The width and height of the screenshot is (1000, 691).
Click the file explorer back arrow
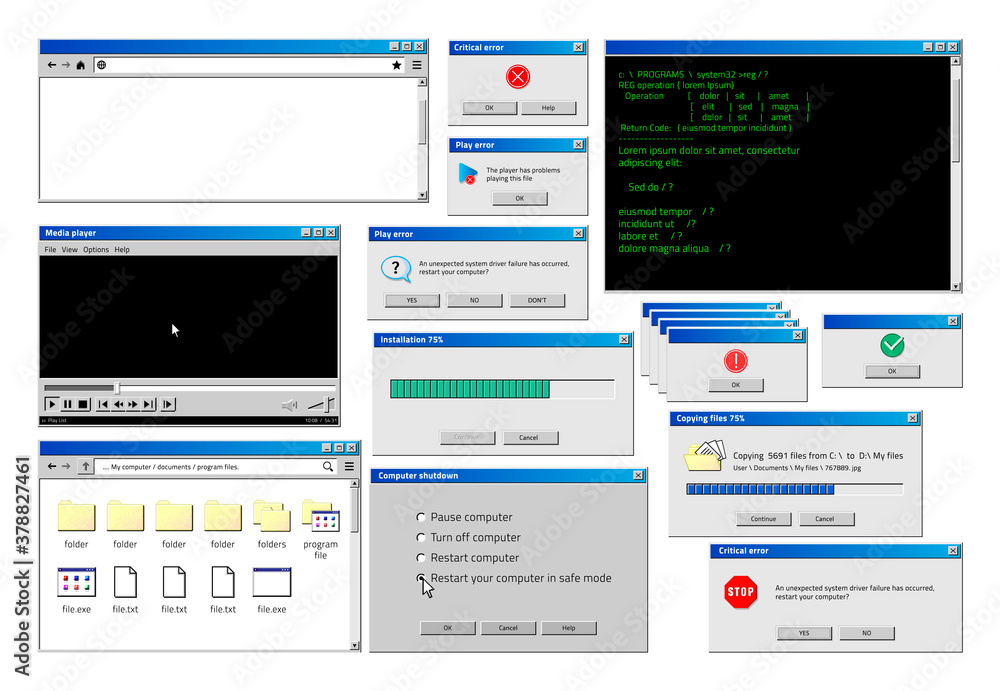coord(52,466)
